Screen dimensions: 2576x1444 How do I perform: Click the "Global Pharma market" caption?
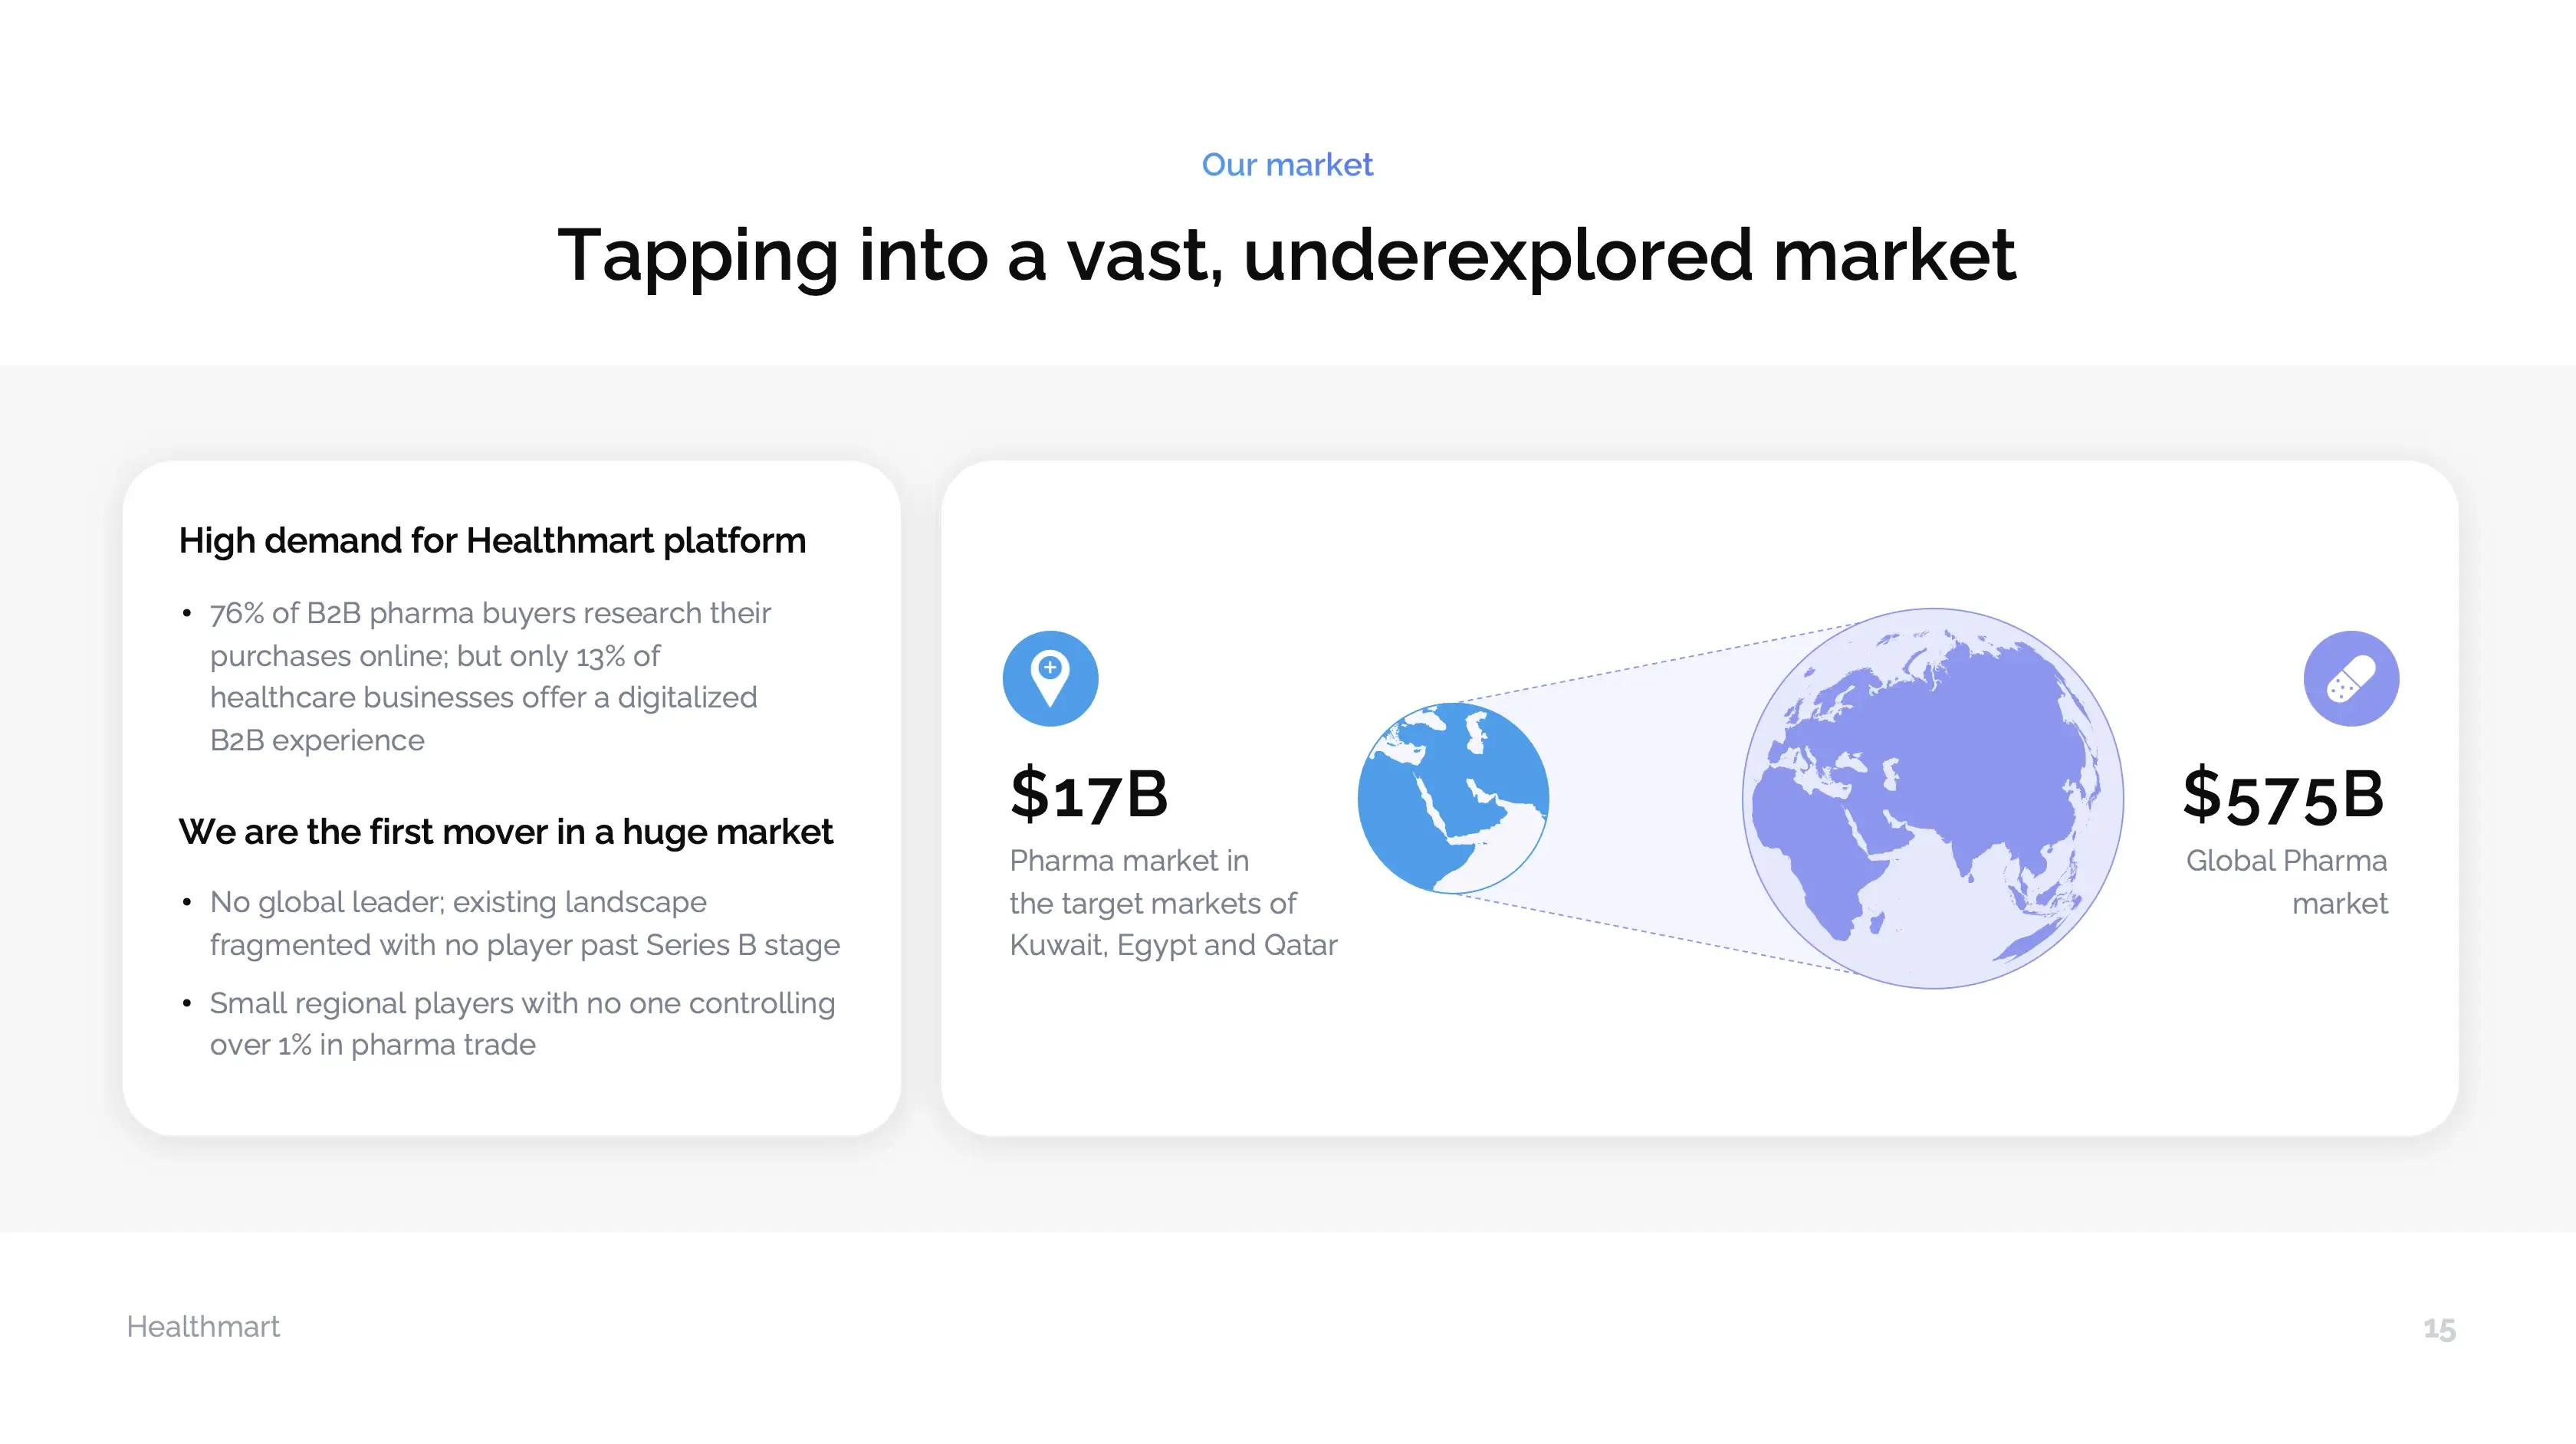click(2286, 882)
